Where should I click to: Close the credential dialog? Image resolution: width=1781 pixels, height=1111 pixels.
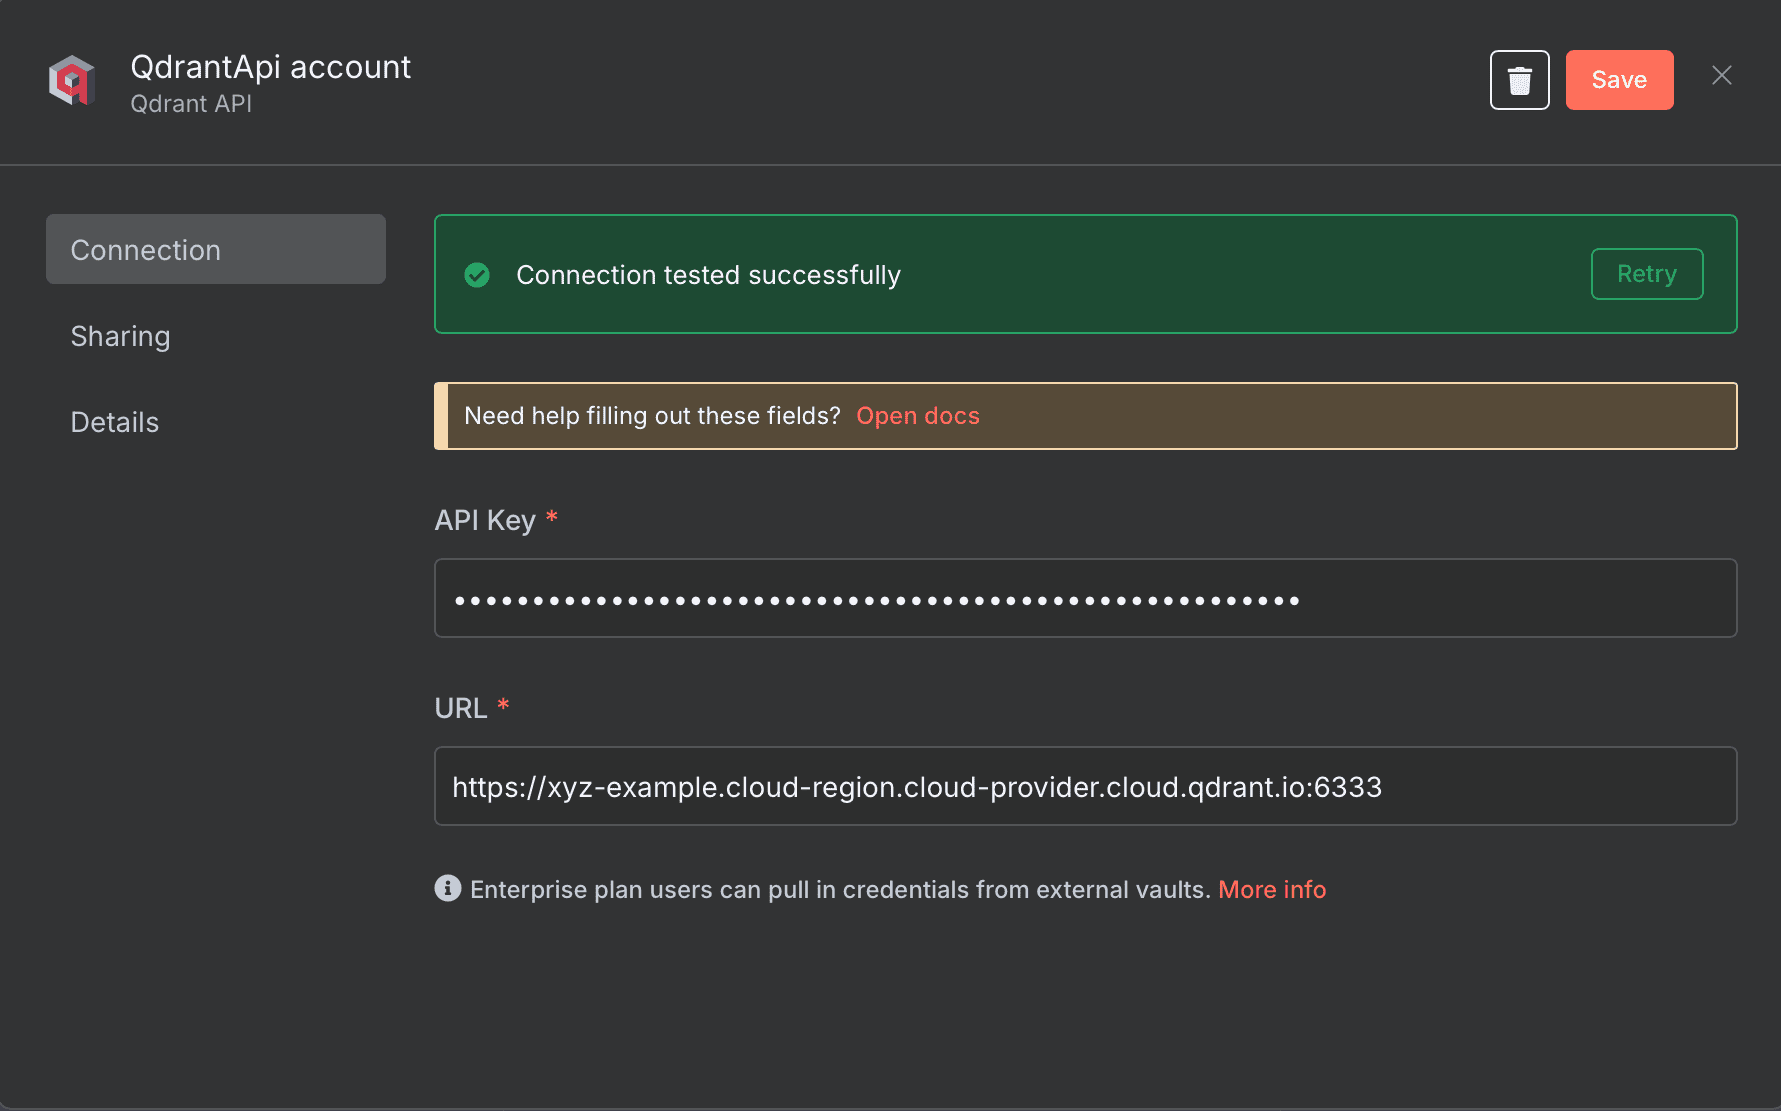1721,76
